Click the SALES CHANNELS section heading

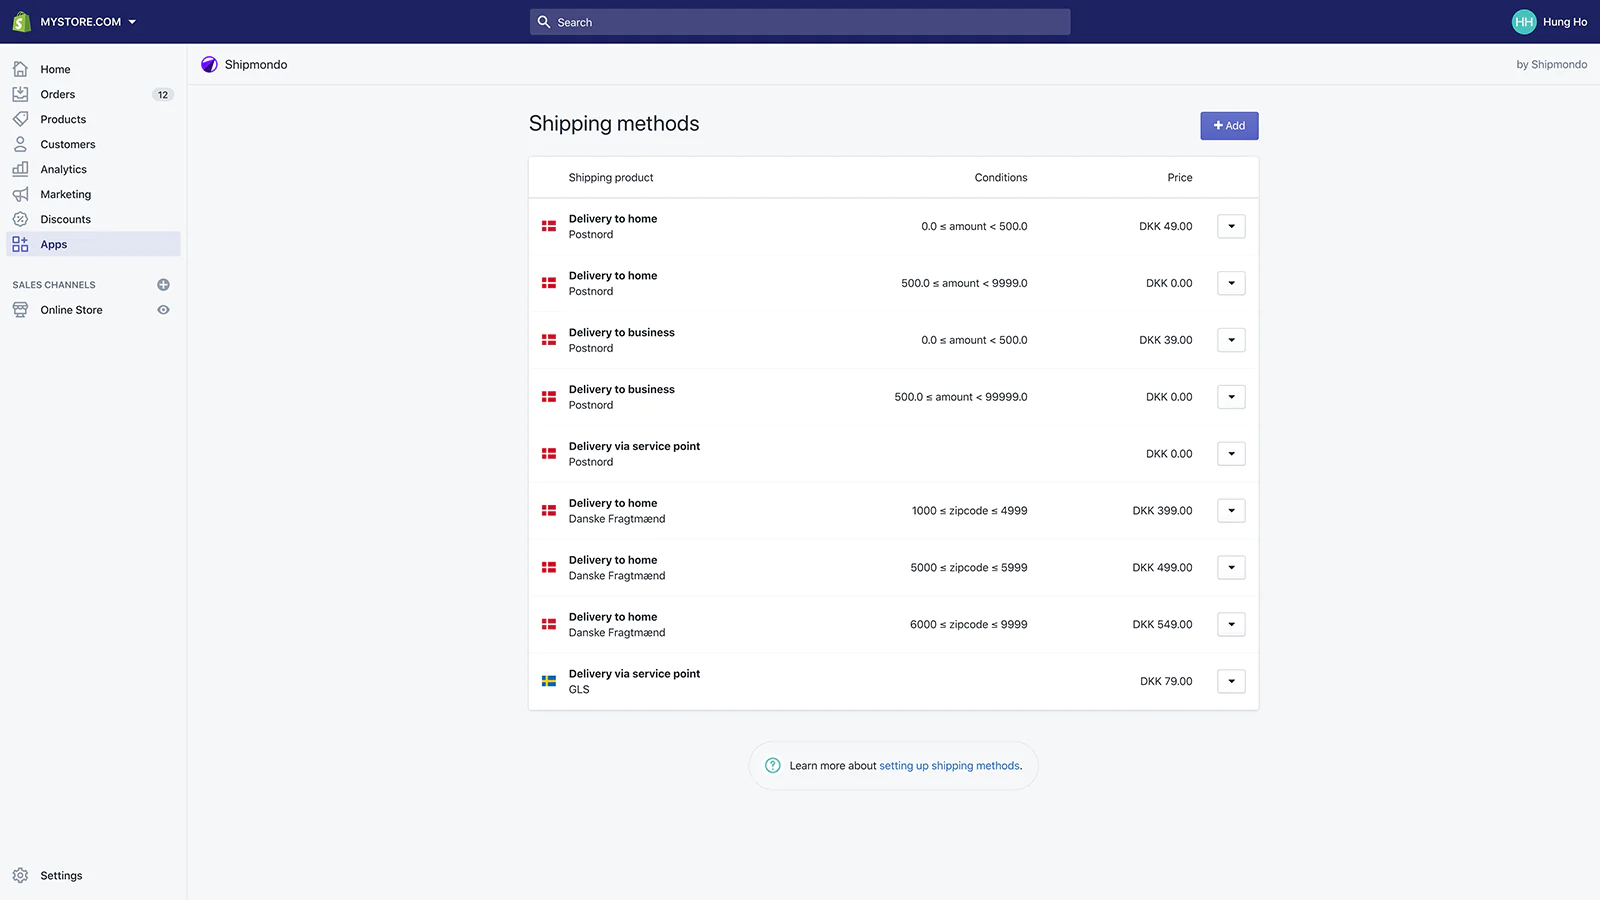click(54, 285)
